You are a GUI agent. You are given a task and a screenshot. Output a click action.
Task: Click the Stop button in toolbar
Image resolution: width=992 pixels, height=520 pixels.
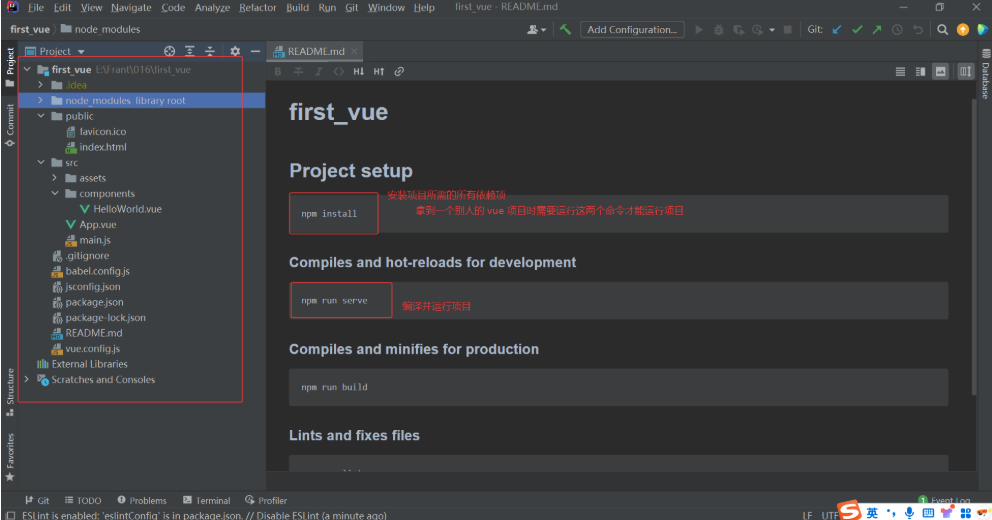(788, 30)
